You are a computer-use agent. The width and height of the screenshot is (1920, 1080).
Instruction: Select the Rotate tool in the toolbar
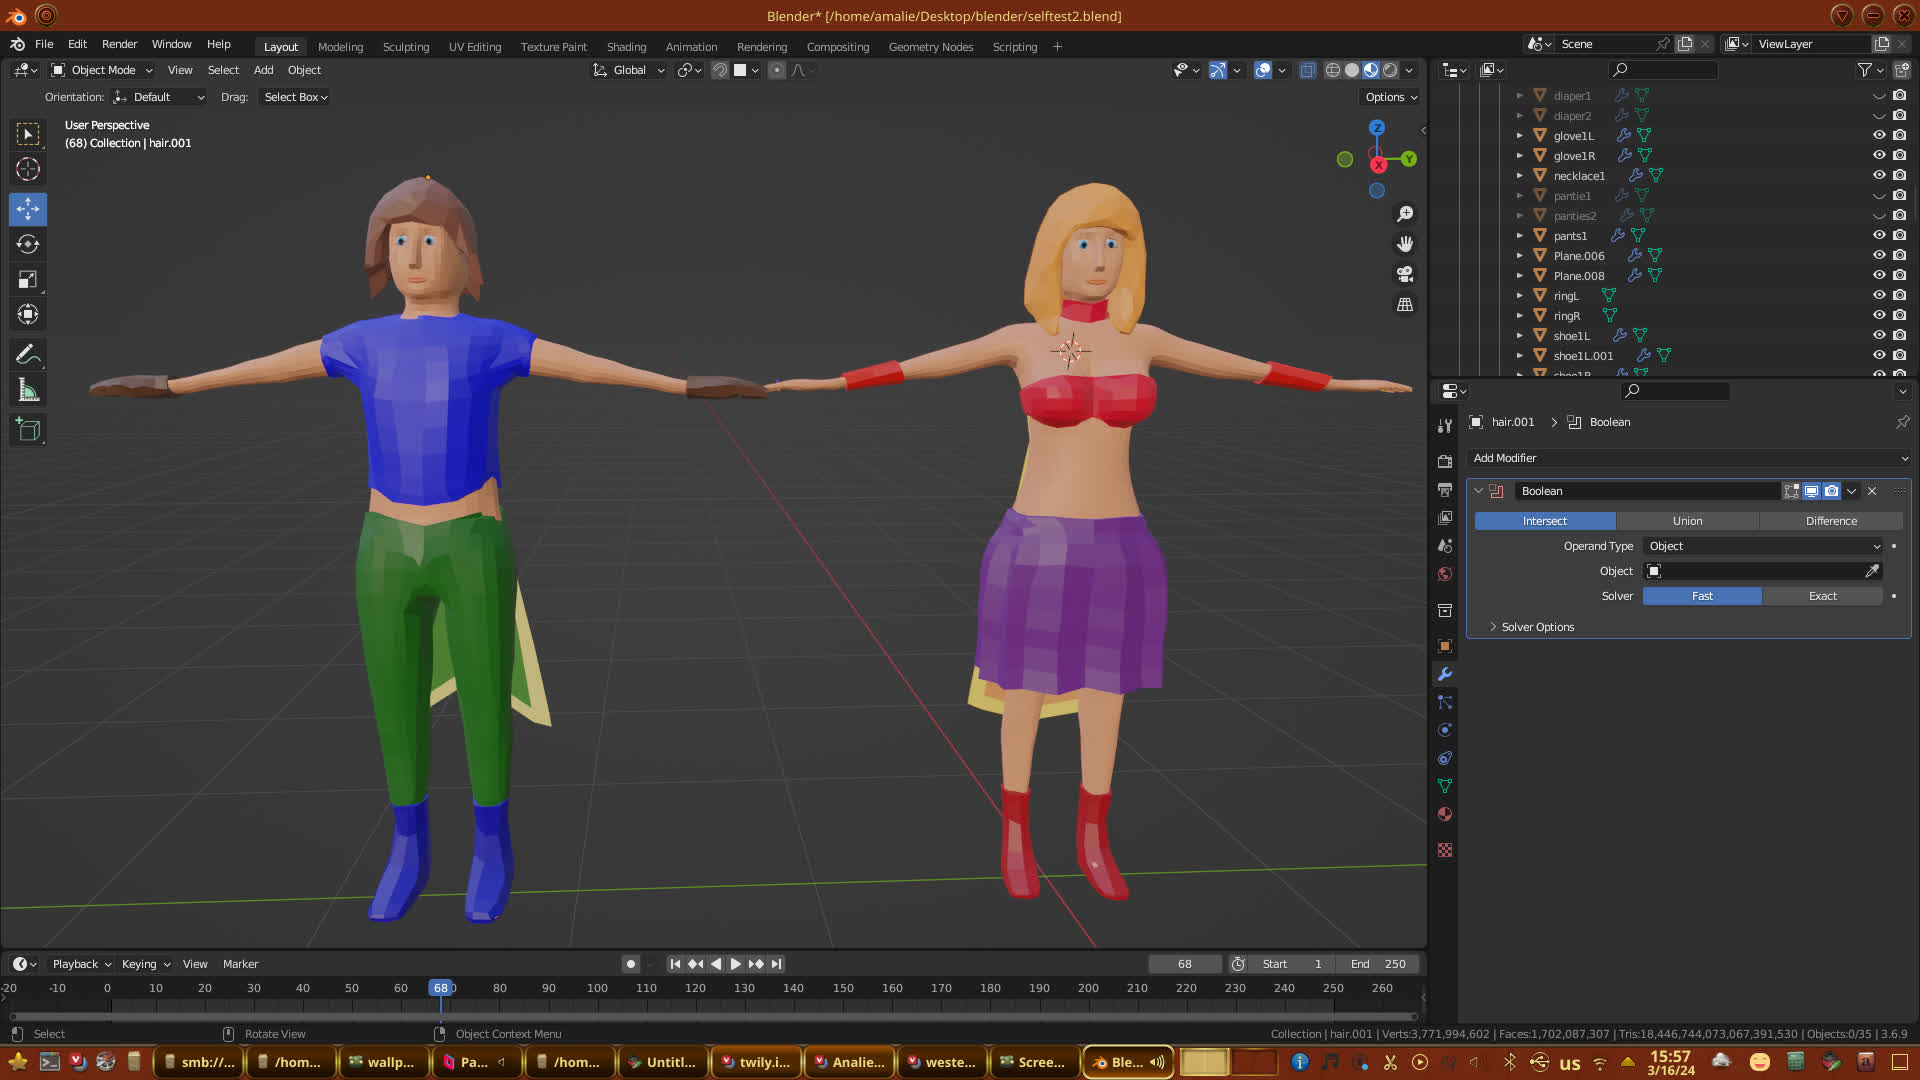[28, 244]
